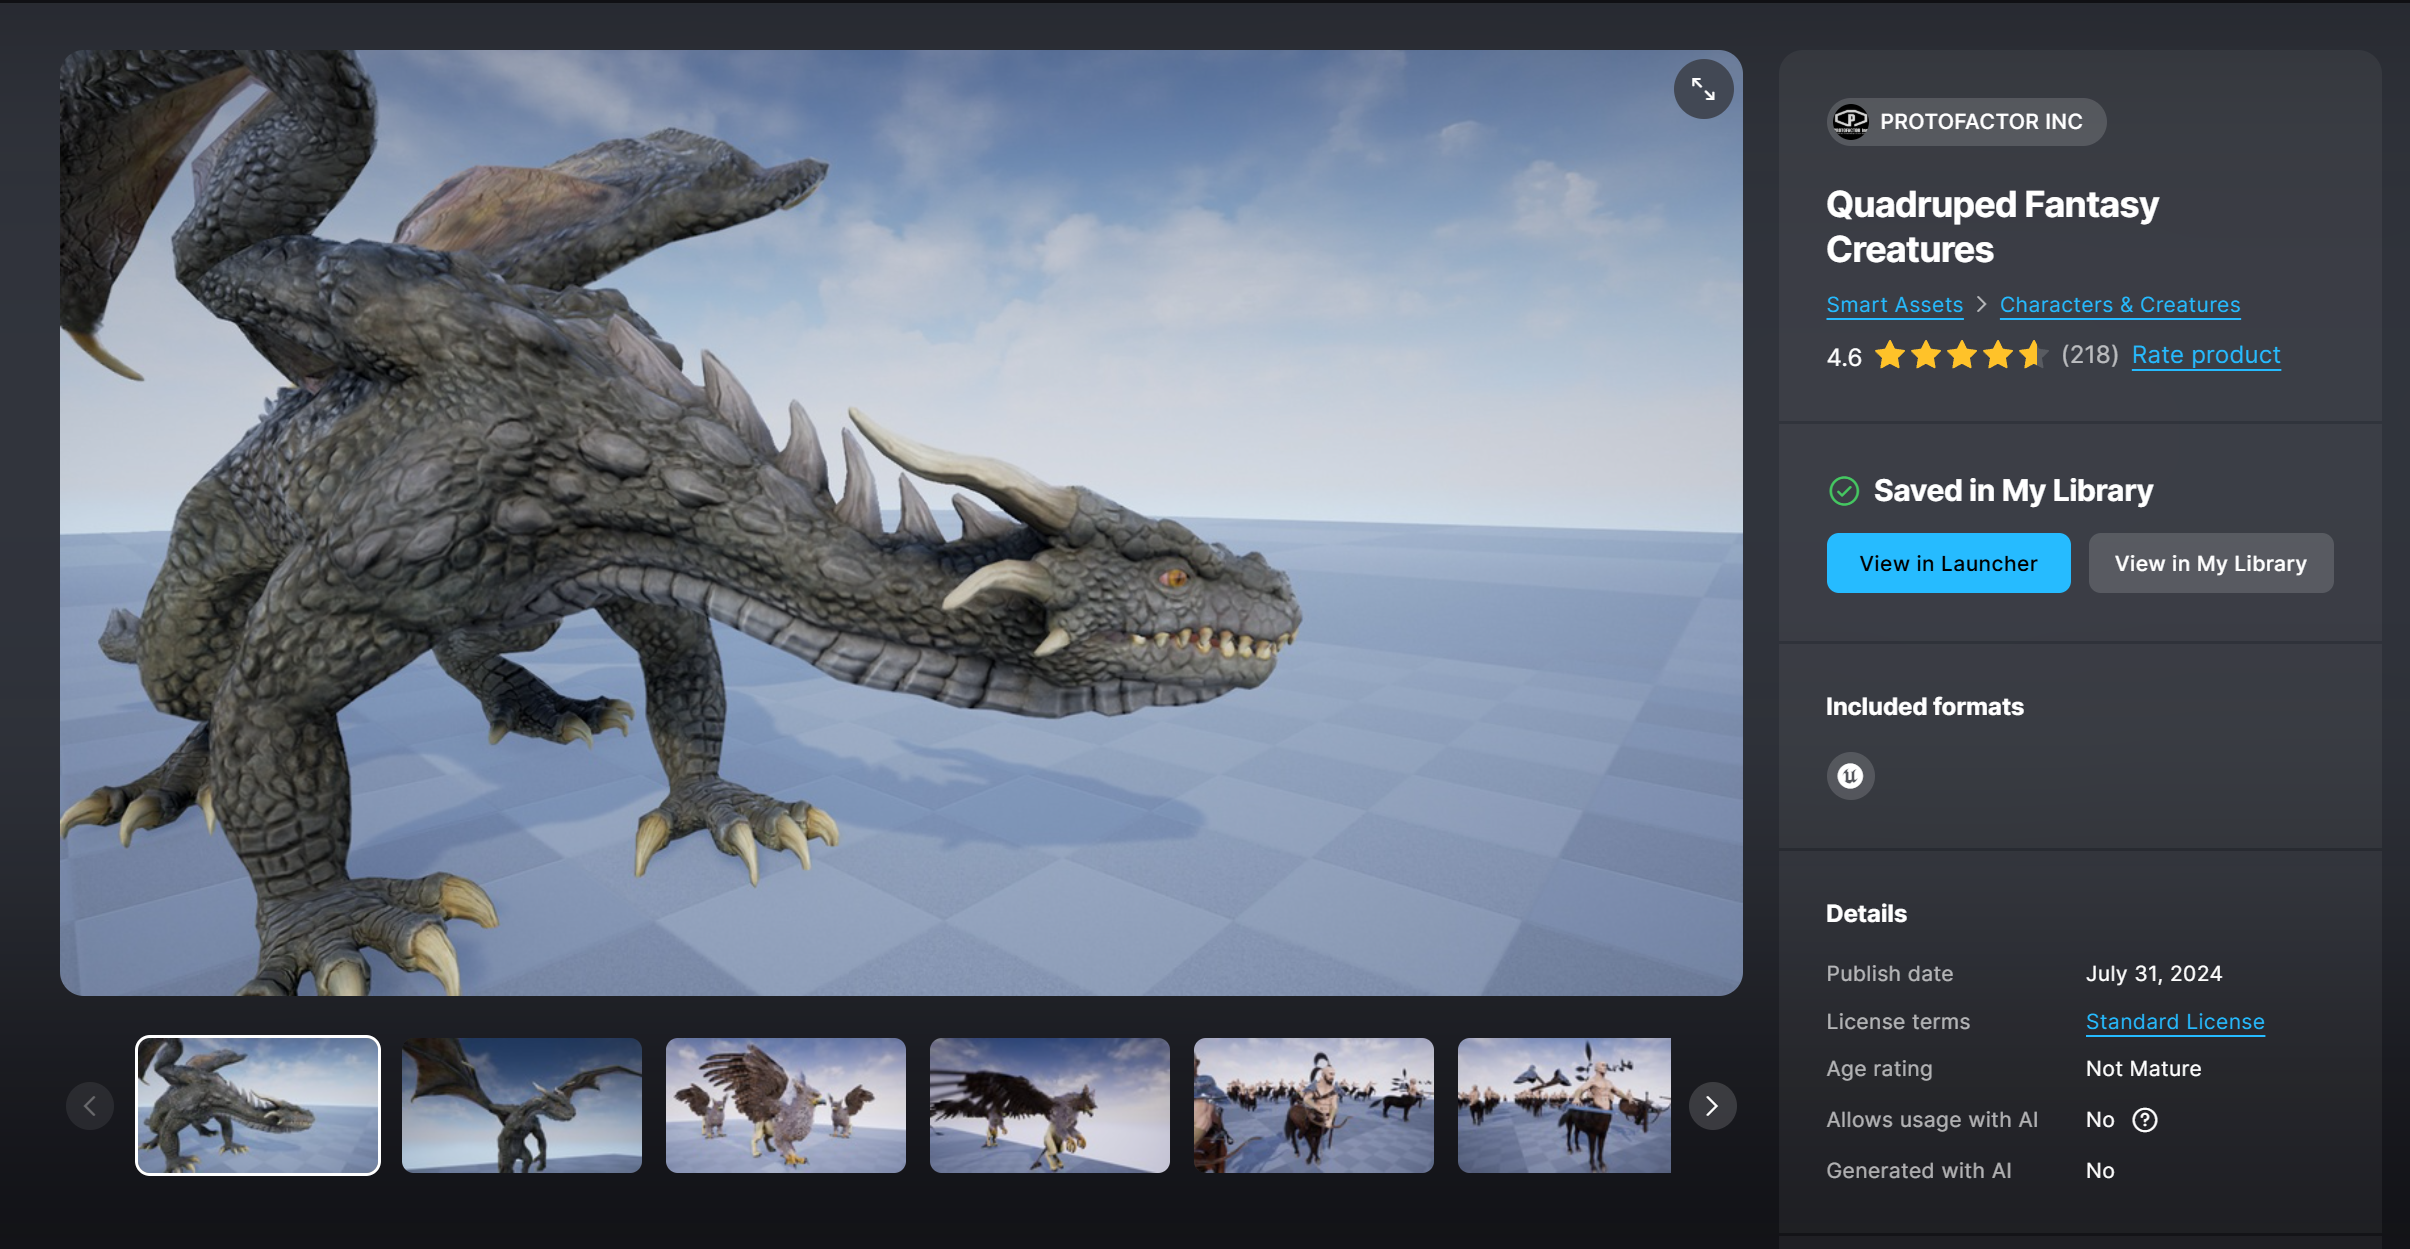The height and width of the screenshot is (1249, 2410).
Task: Open the Rate product link
Action: (x=2206, y=355)
